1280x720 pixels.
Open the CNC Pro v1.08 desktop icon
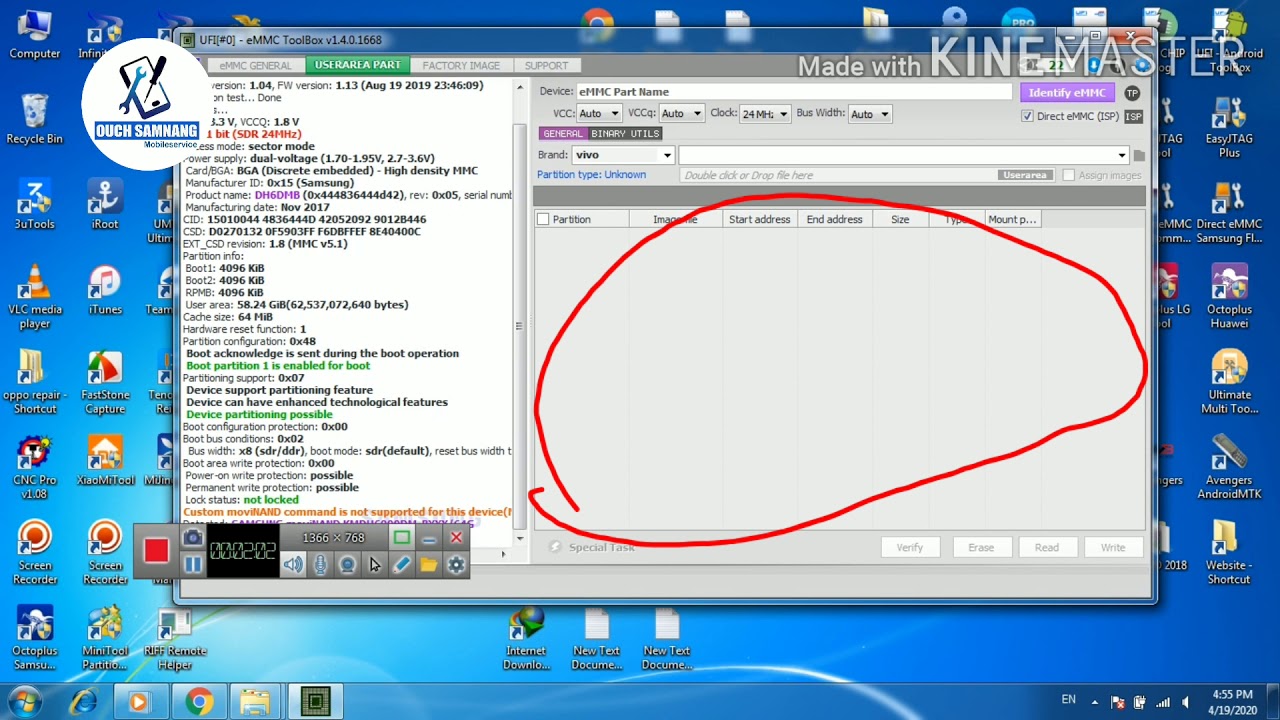click(x=35, y=466)
